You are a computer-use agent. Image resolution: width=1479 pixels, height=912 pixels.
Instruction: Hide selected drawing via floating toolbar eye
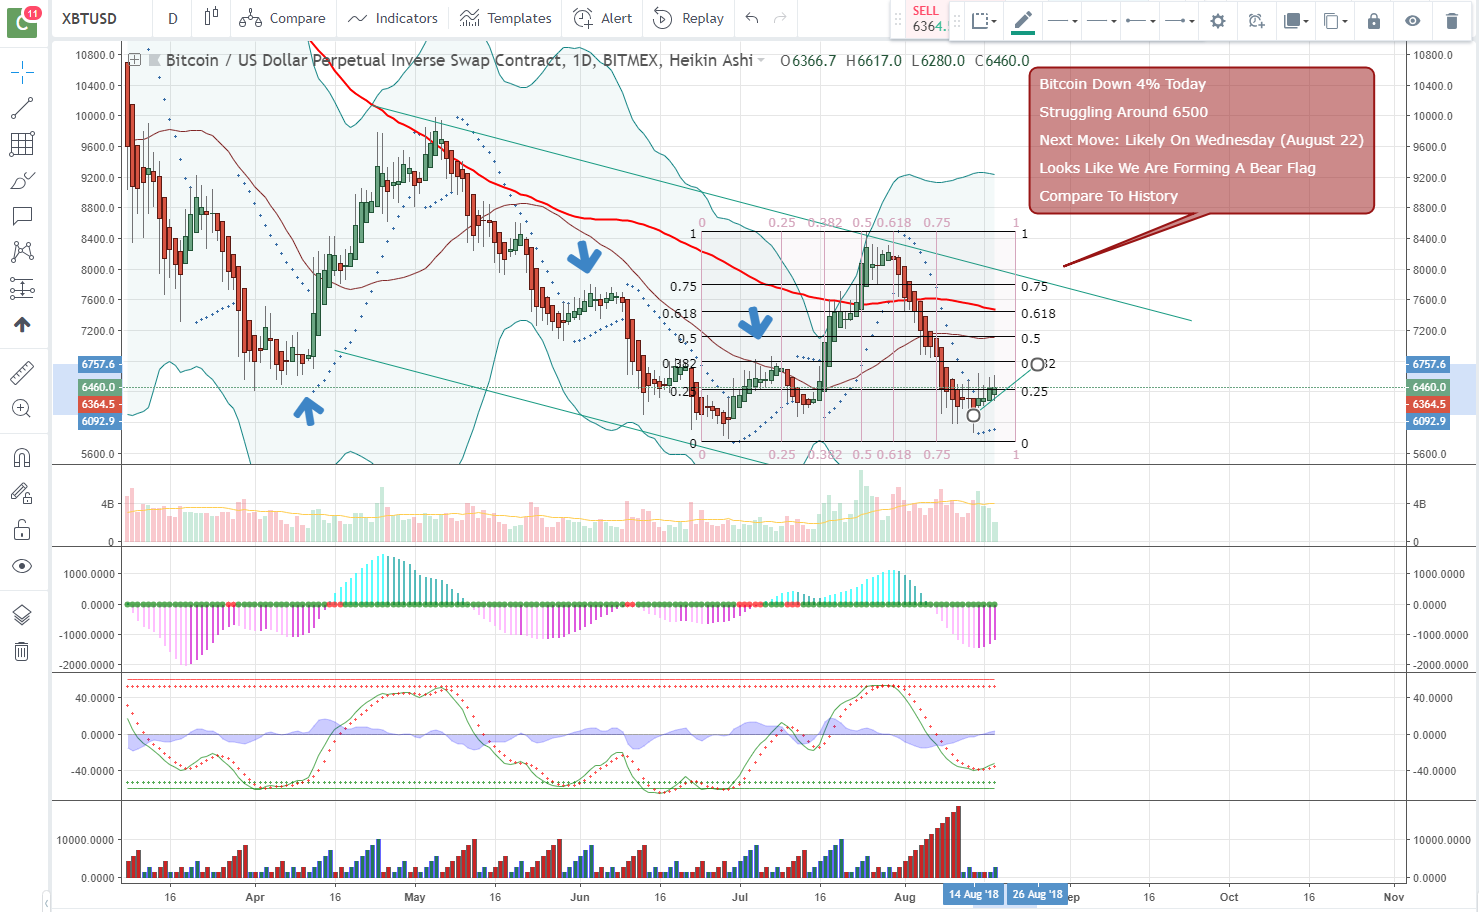(1412, 20)
